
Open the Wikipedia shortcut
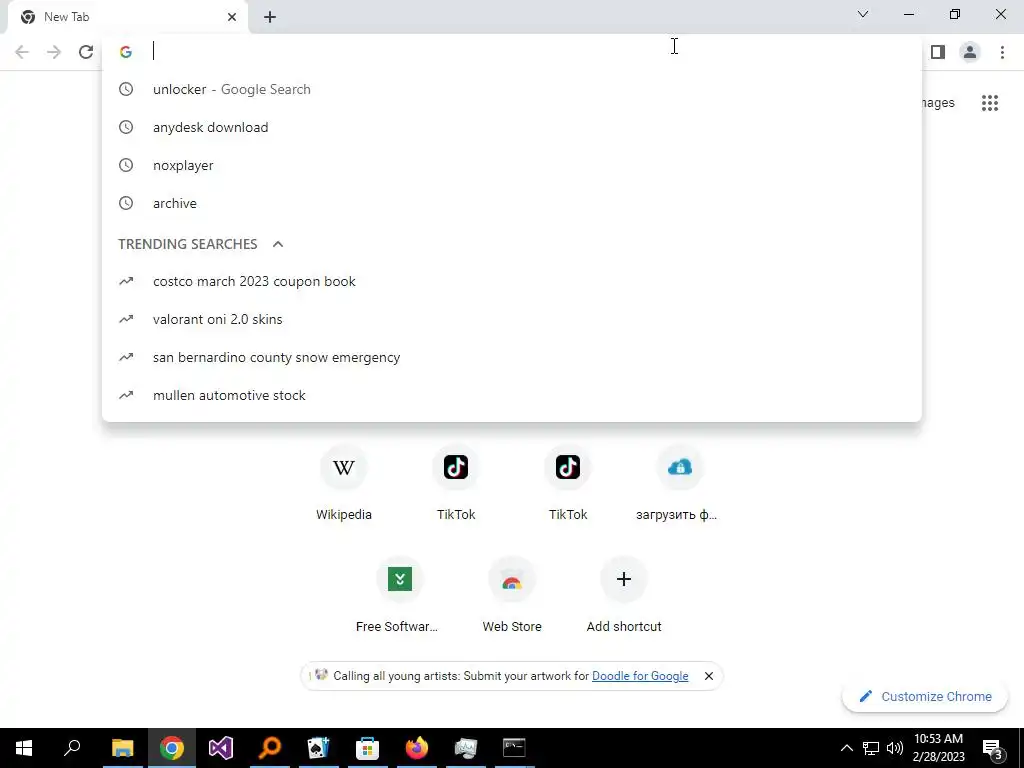(x=344, y=483)
